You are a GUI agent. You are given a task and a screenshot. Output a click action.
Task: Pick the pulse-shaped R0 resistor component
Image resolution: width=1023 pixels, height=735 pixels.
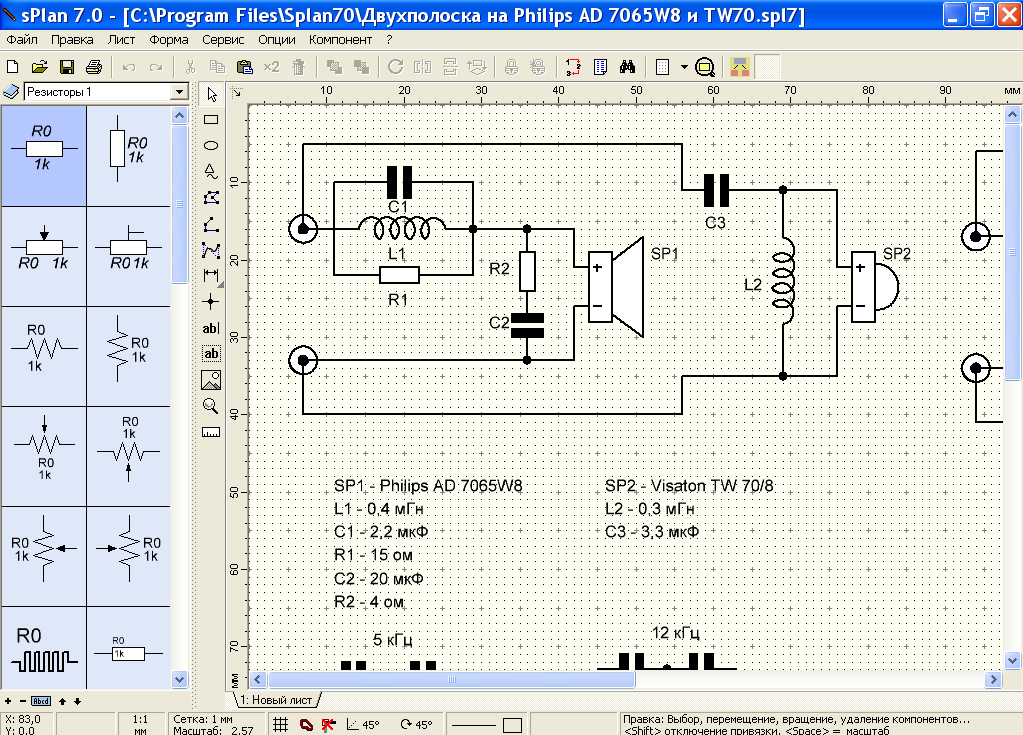44,648
